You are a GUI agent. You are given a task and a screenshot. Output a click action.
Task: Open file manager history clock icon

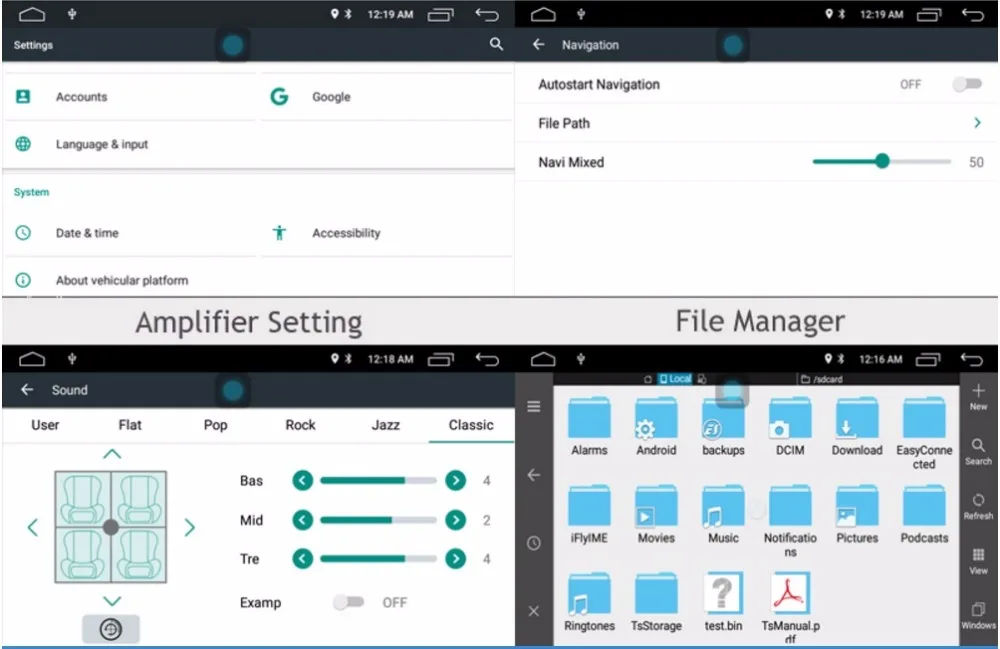[x=534, y=543]
